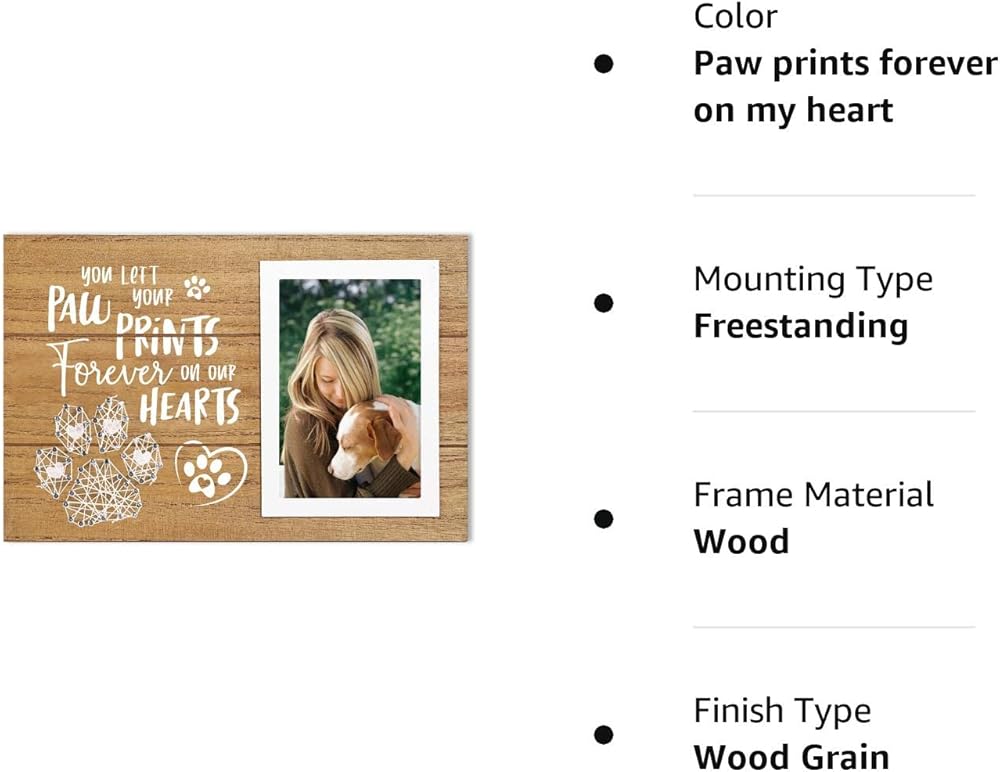
Task: Click the bullet beside Mounting Type
Action: (604, 302)
